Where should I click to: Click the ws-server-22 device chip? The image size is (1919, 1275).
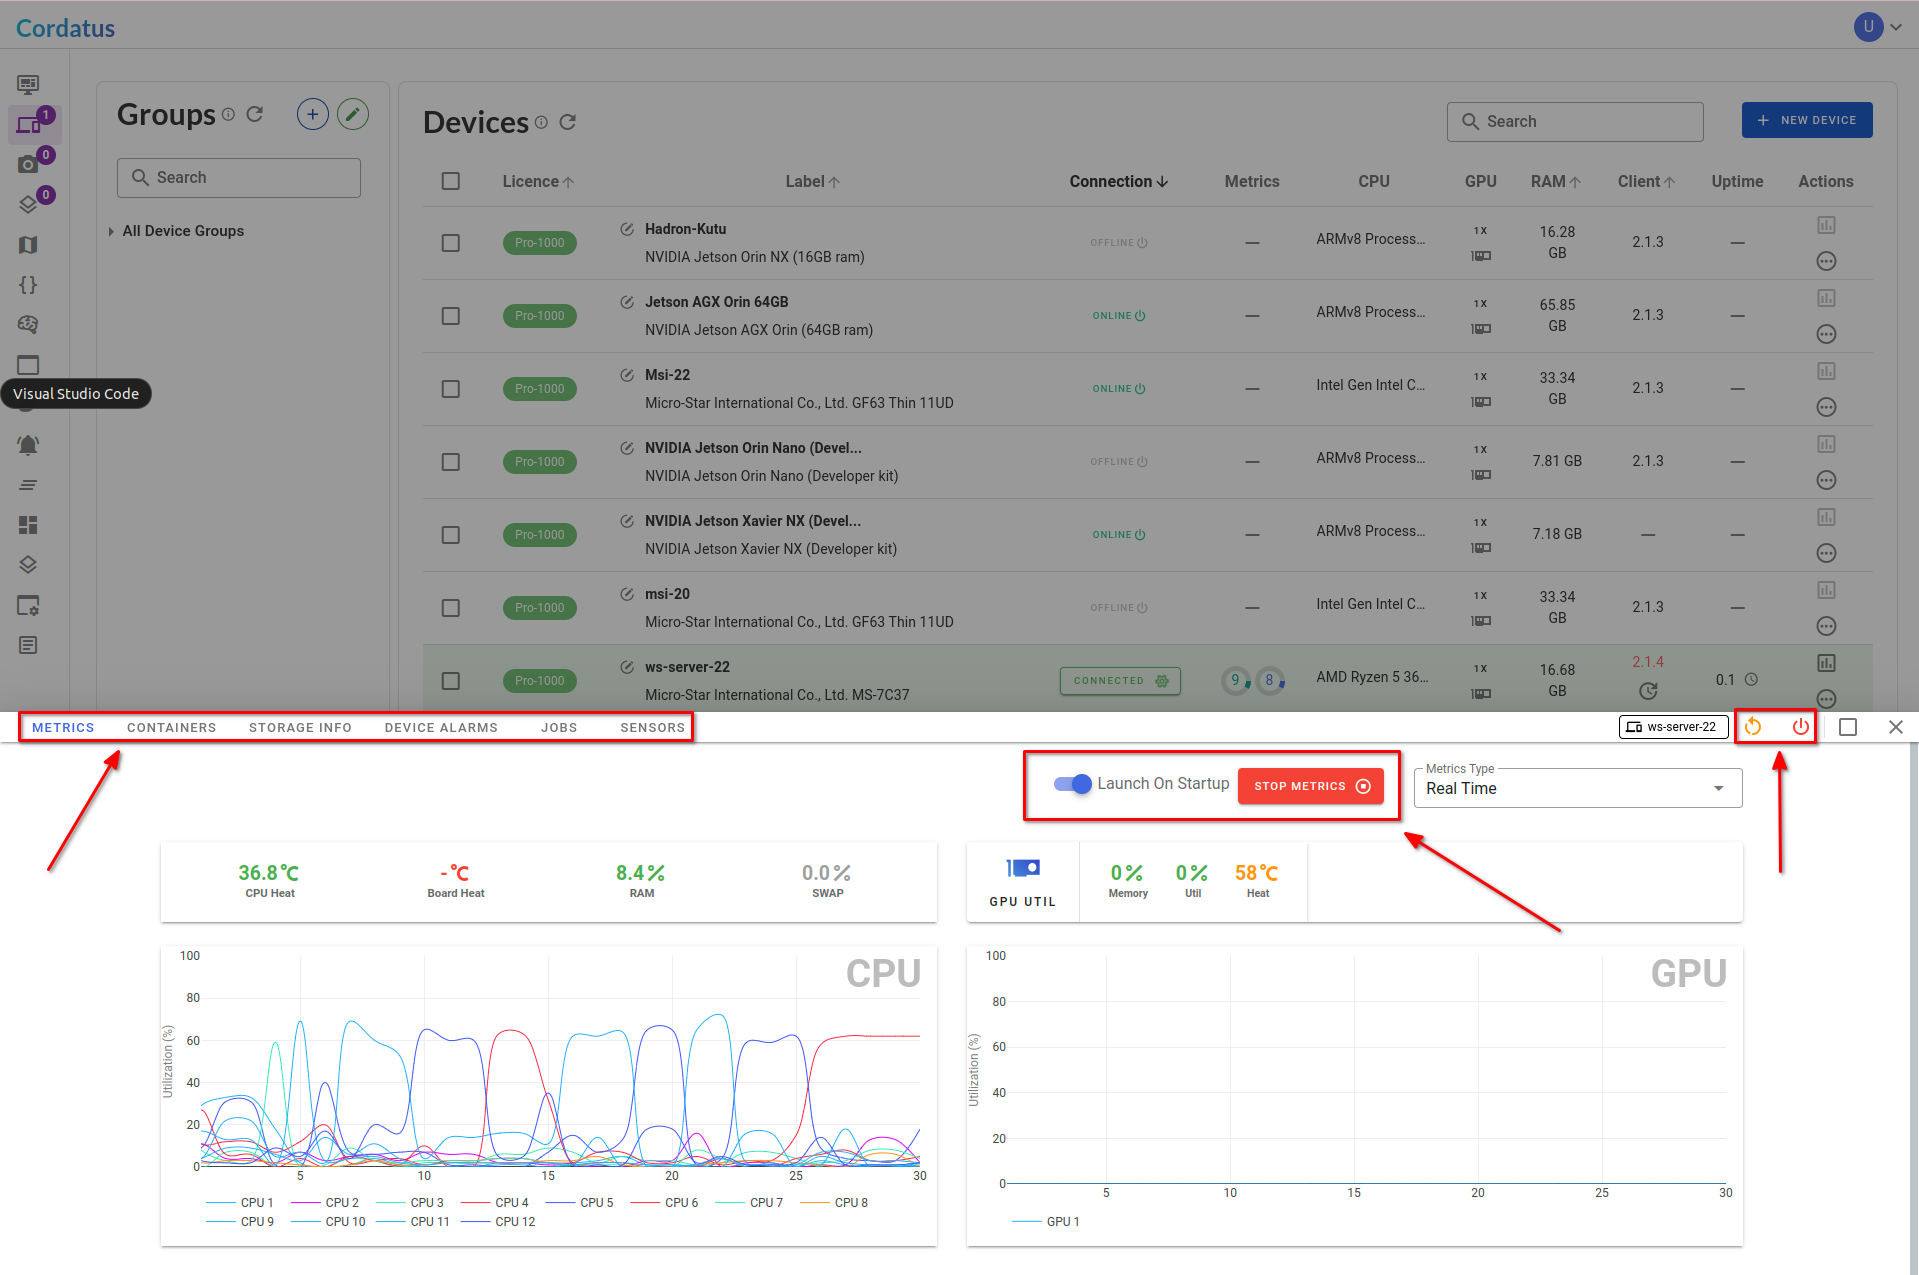pos(1673,727)
